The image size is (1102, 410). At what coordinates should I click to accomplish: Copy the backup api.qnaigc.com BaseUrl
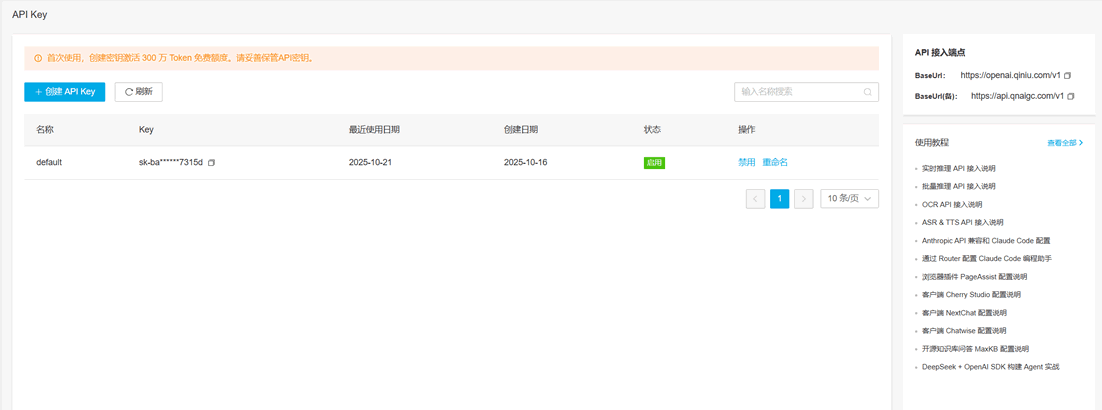pyautogui.click(x=1071, y=97)
